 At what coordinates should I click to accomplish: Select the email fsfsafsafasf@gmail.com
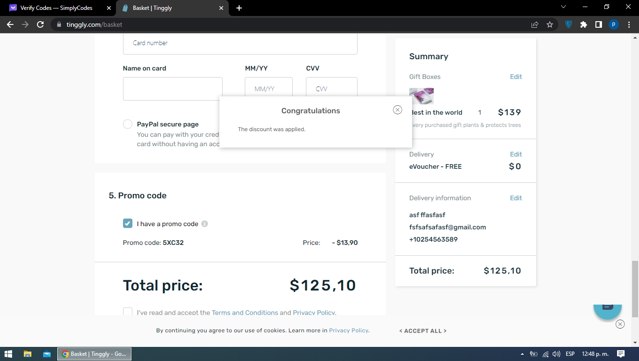(447, 227)
